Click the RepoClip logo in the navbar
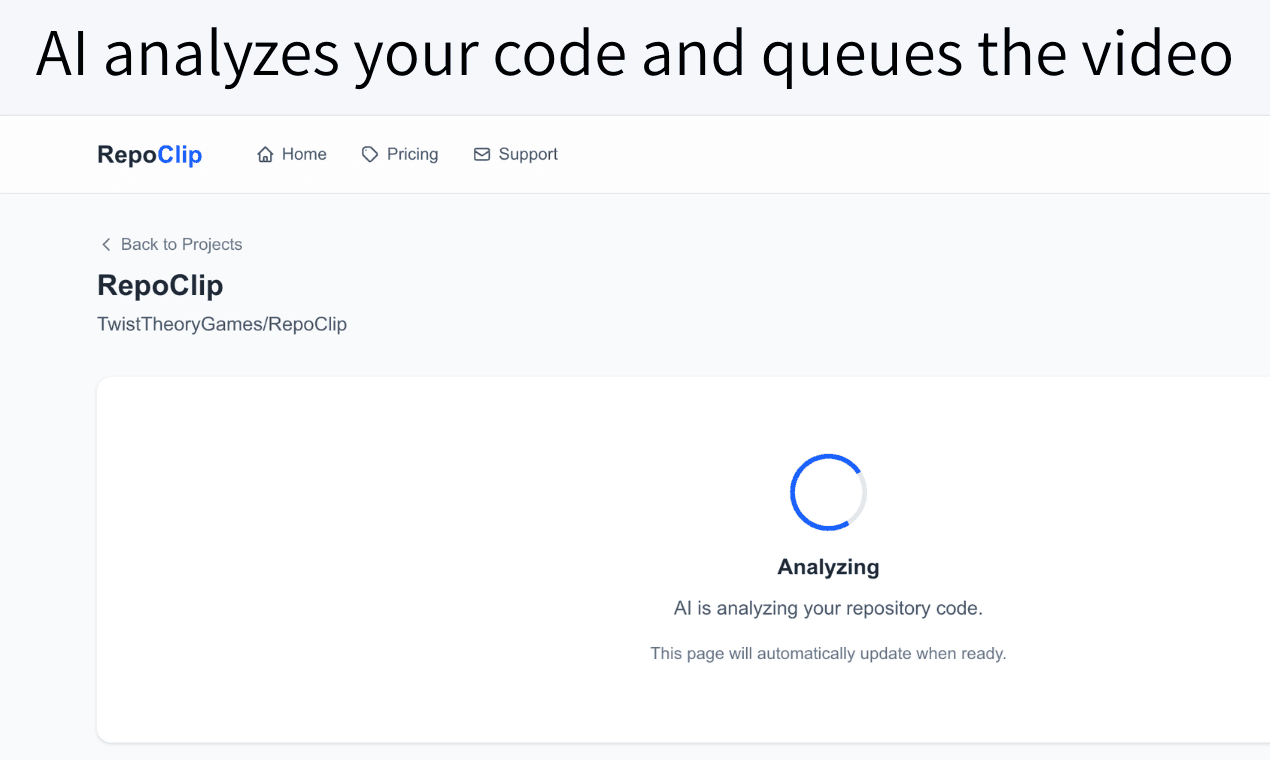 [x=149, y=155]
